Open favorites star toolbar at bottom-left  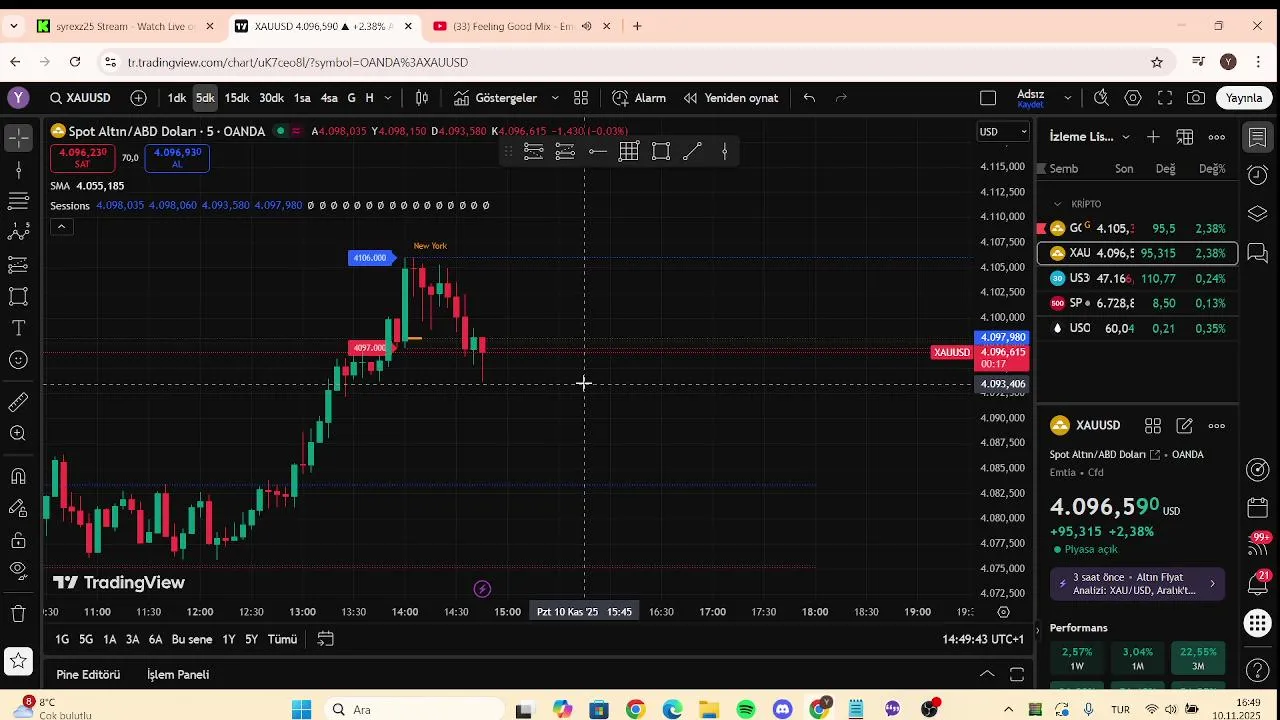(18, 660)
